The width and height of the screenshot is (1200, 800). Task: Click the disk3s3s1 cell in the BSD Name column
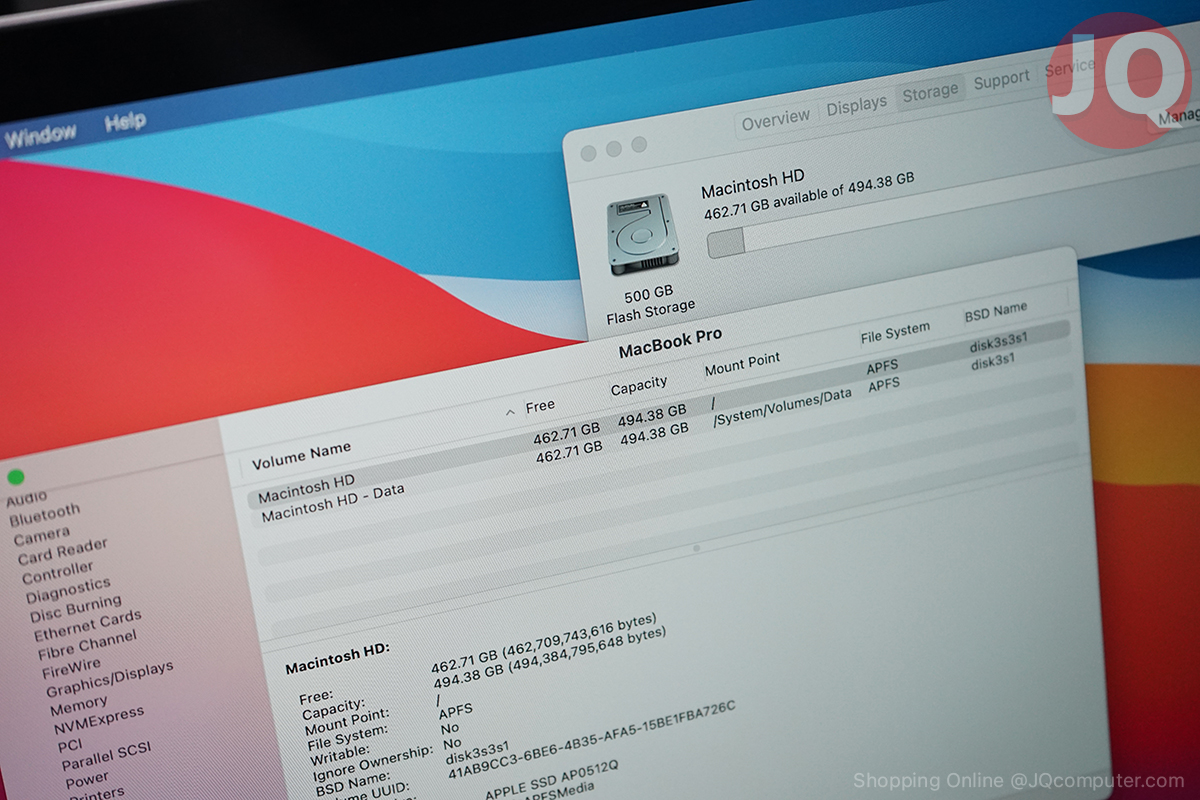point(998,343)
